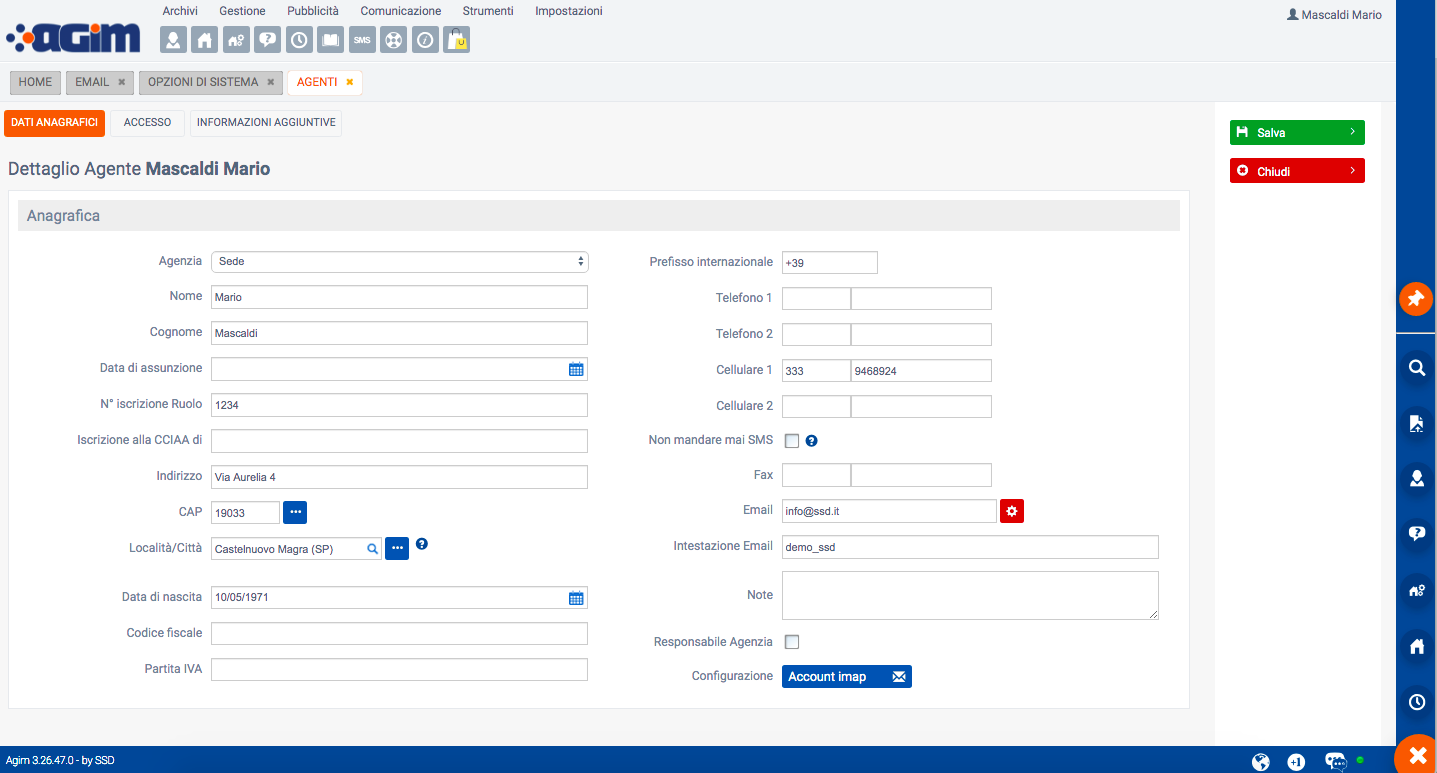Click into the Partita IVA field

point(399,669)
